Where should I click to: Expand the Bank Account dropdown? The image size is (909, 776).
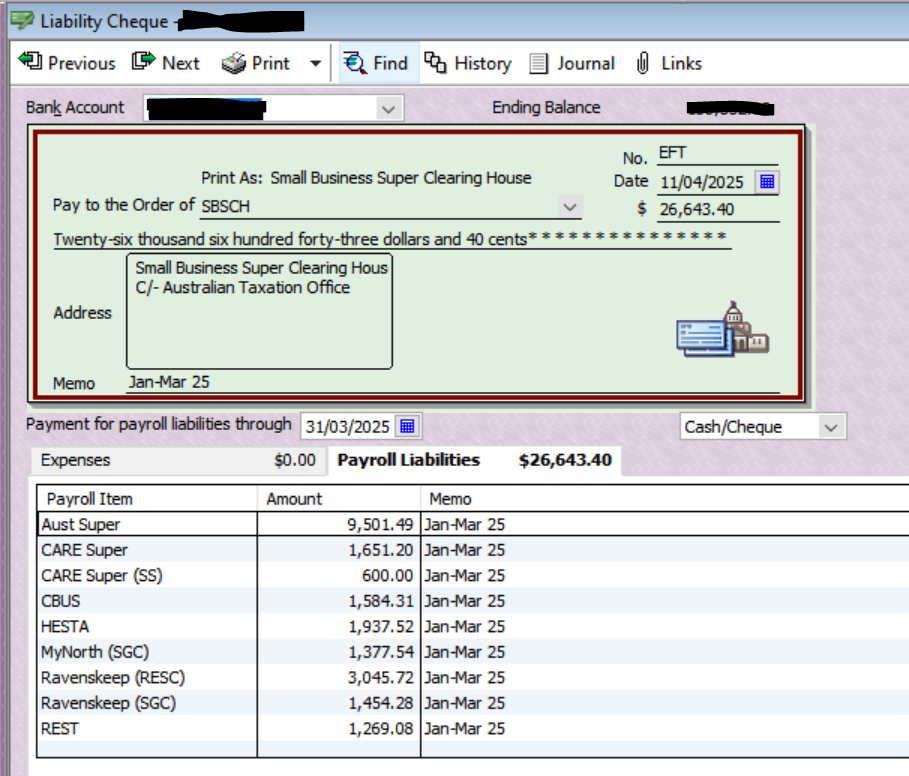tap(388, 108)
